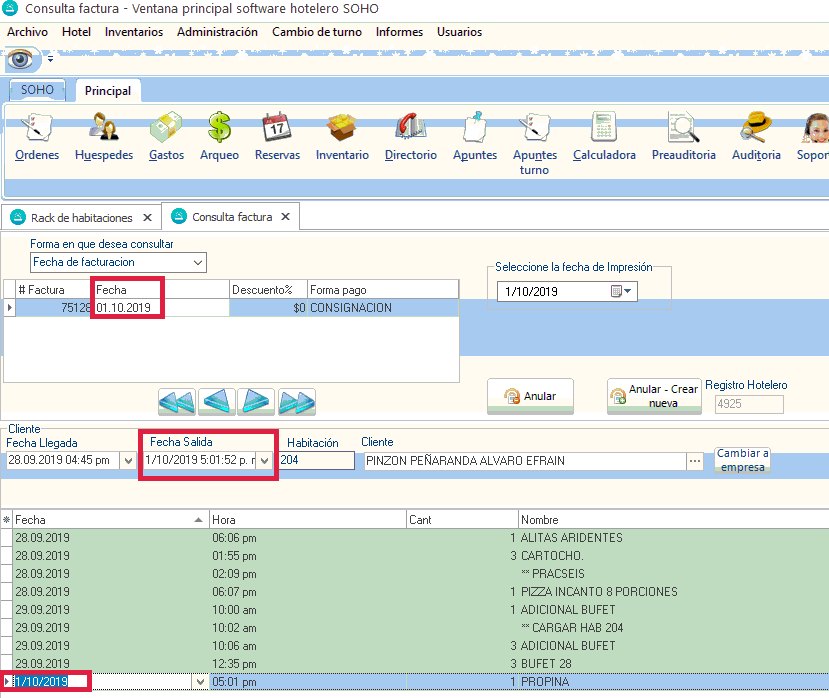Expand the Fecha Llegada date dropdown
Screen dimensions: 829x698
(127, 461)
